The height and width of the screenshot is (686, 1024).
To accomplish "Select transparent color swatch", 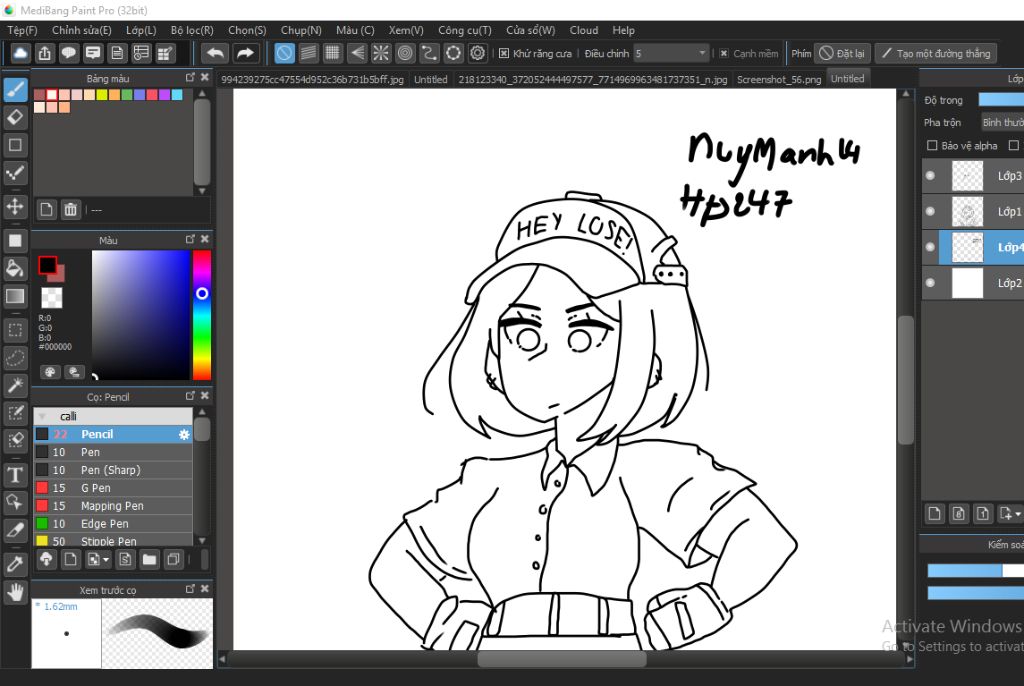I will coord(52,297).
